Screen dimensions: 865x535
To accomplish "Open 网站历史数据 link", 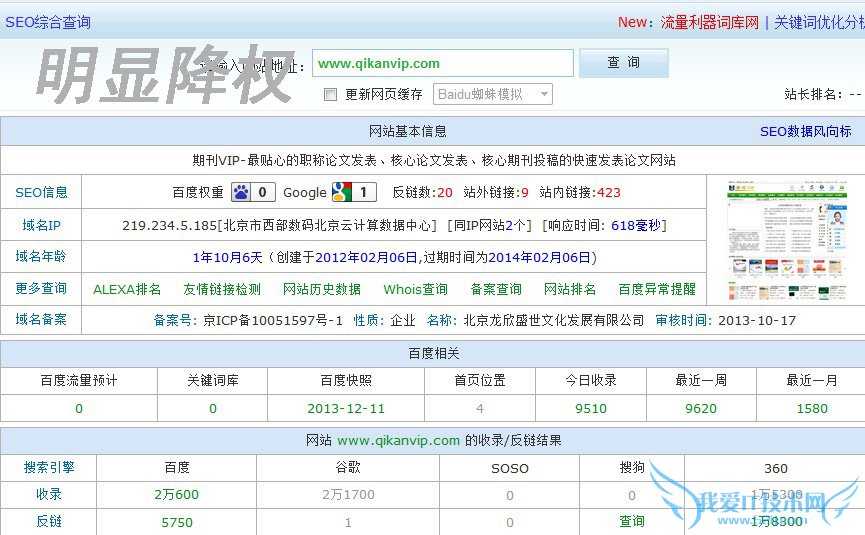I will click(321, 289).
